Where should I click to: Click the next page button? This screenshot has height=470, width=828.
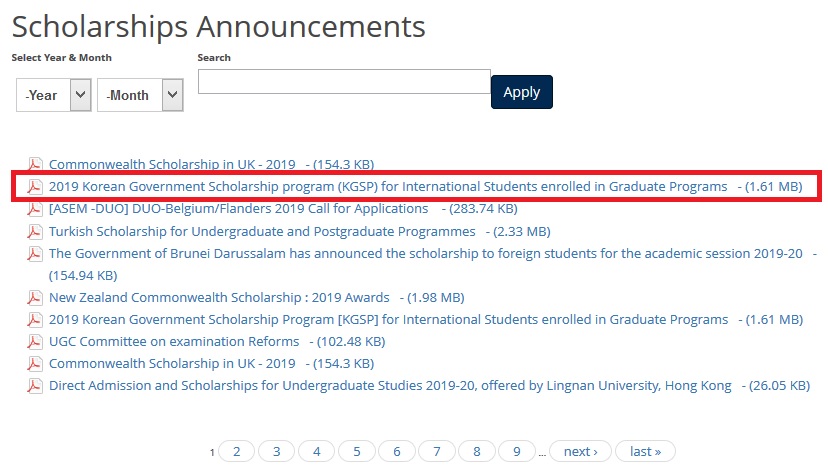point(580,452)
